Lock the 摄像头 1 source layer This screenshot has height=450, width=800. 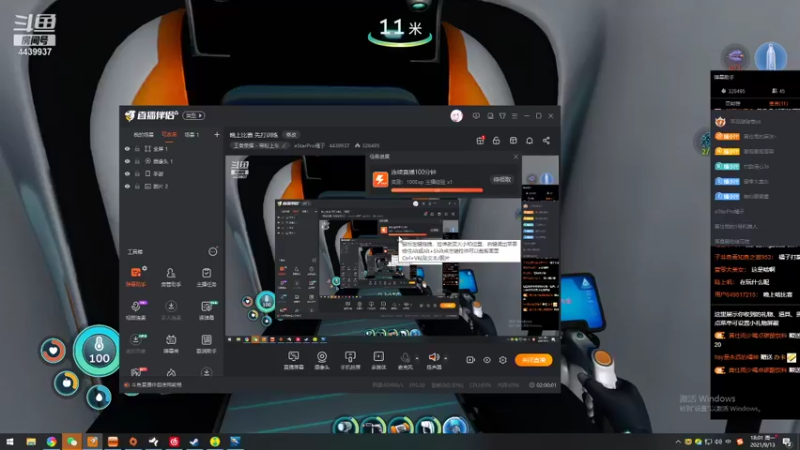point(137,161)
